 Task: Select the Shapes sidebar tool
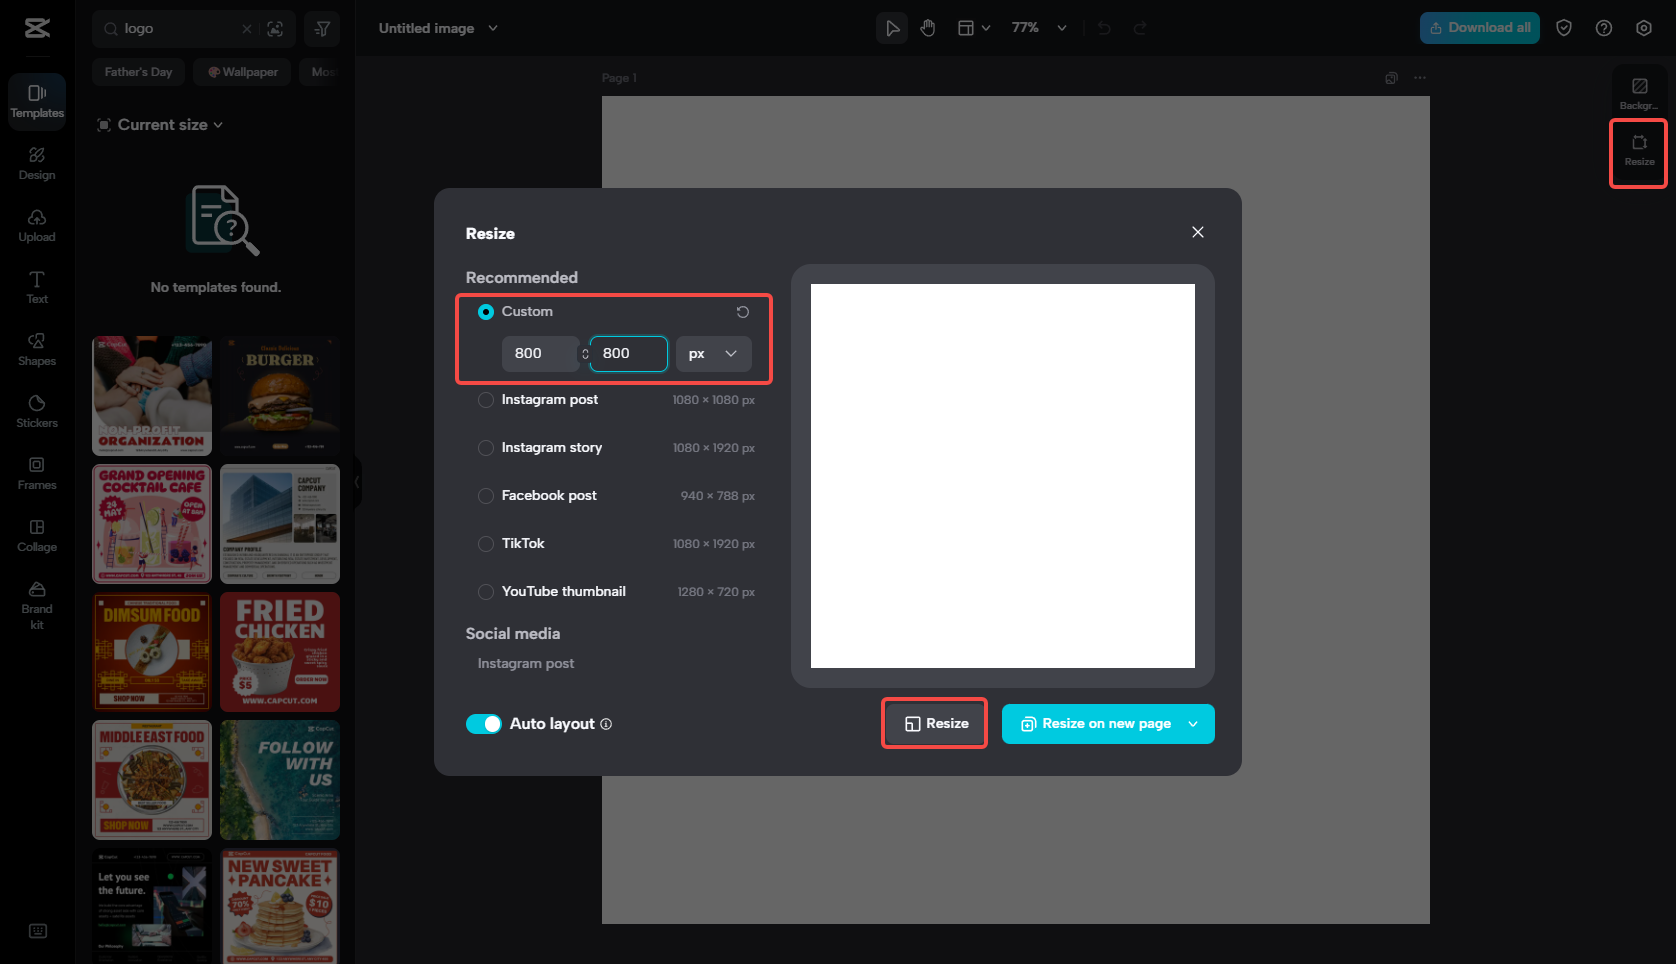tap(36, 349)
